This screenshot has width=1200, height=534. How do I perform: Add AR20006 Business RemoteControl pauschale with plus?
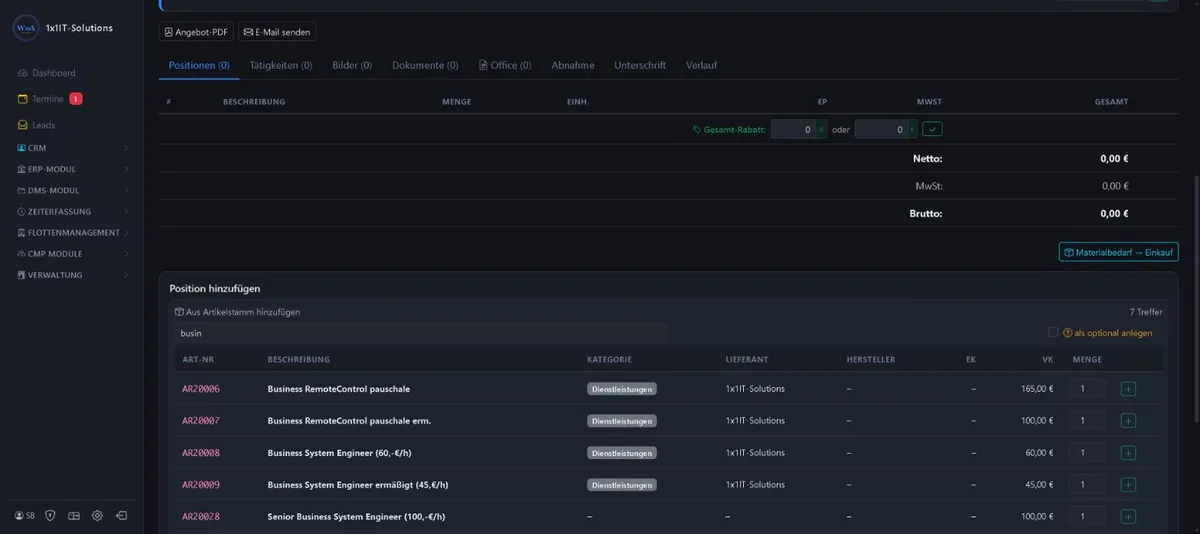1128,389
